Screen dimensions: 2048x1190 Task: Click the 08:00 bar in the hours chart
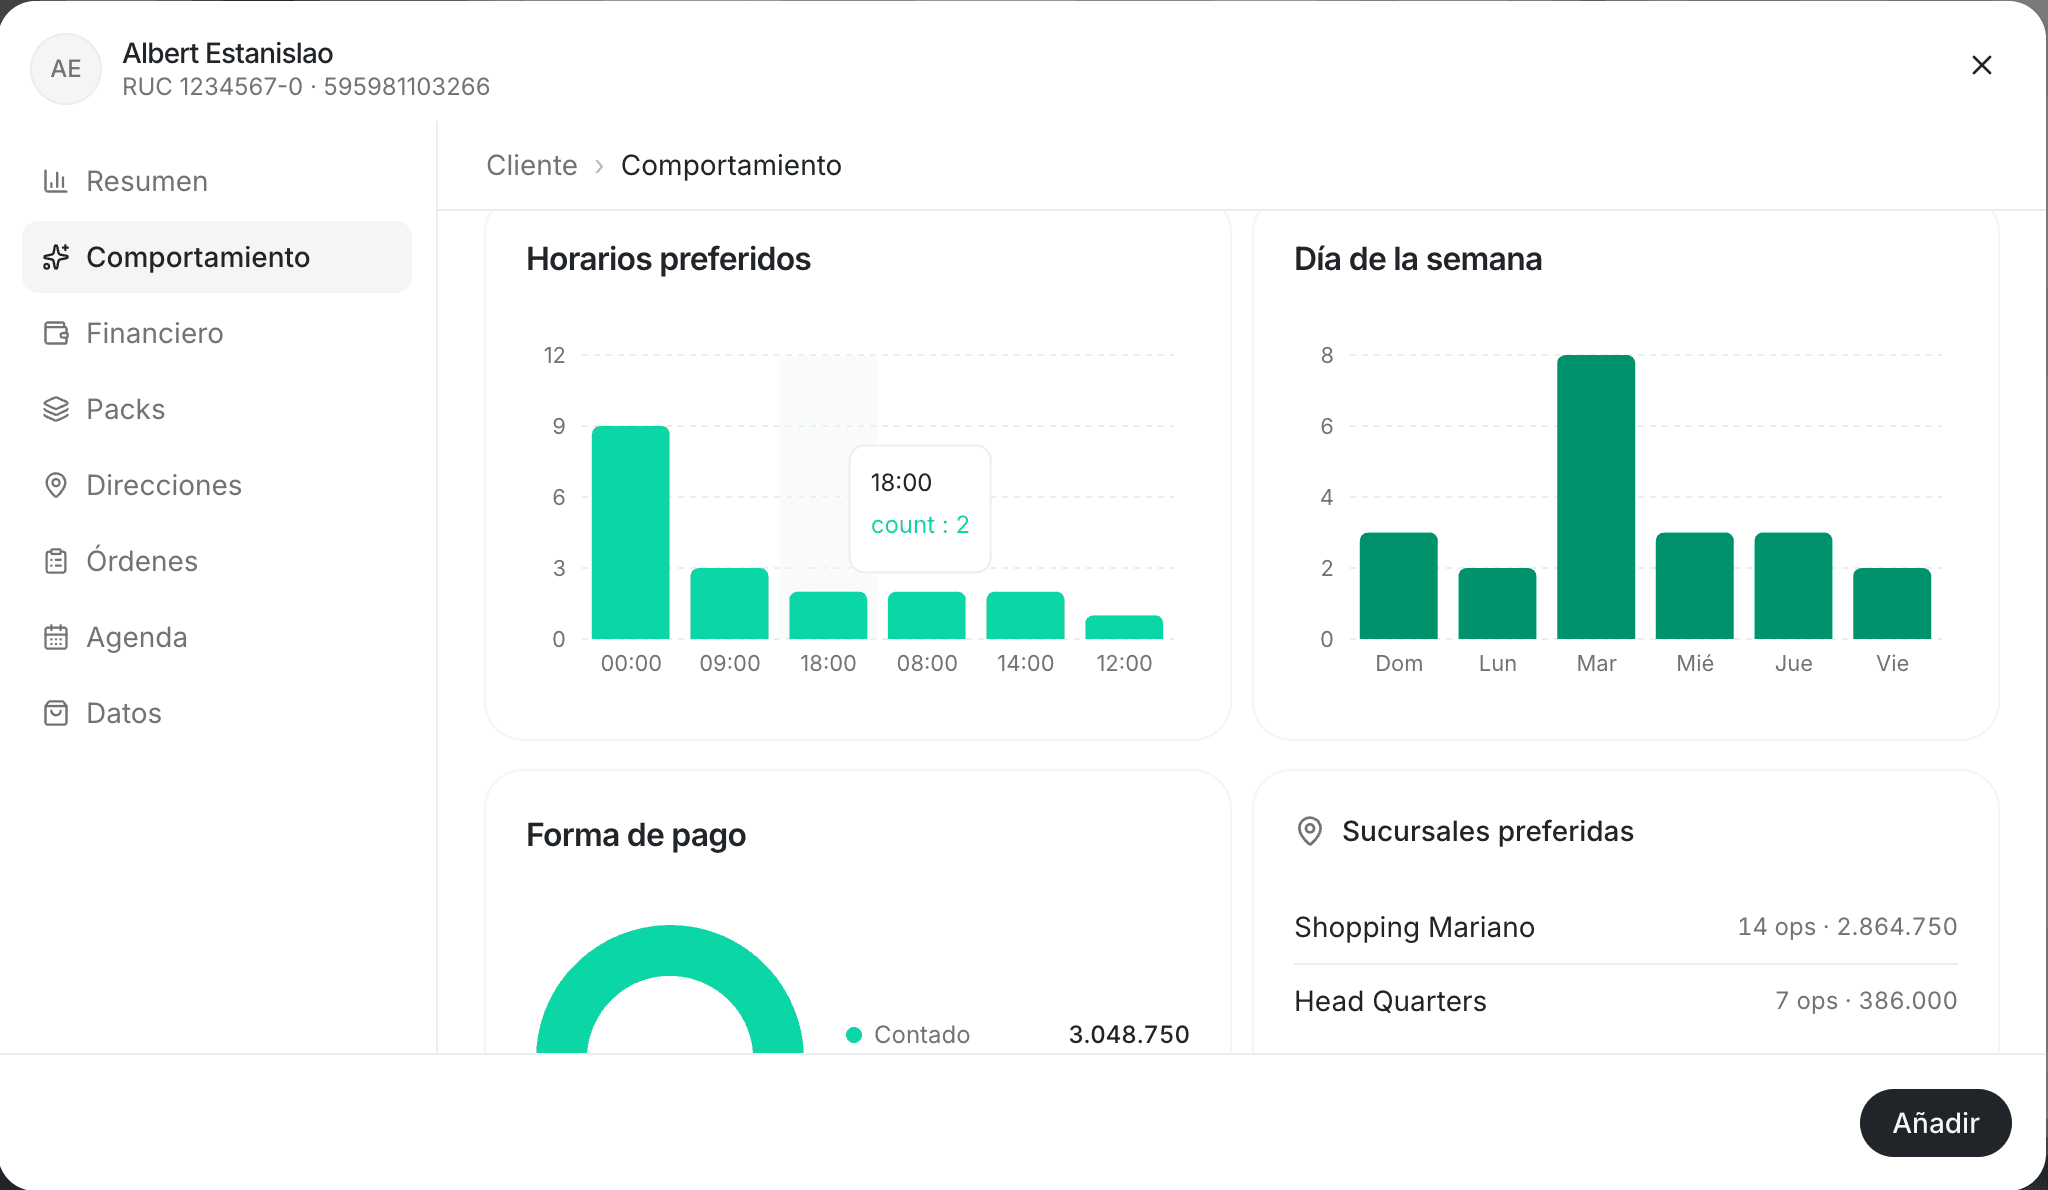(927, 615)
